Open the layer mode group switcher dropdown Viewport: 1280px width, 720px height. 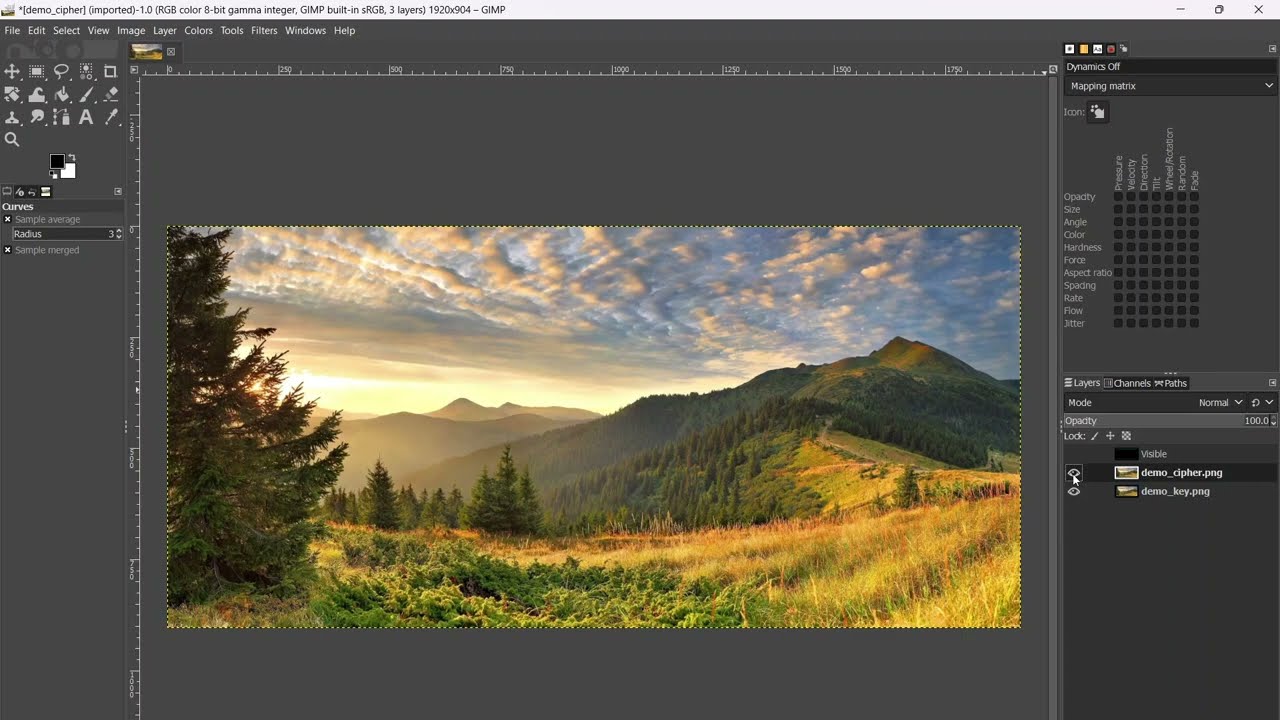1262,402
